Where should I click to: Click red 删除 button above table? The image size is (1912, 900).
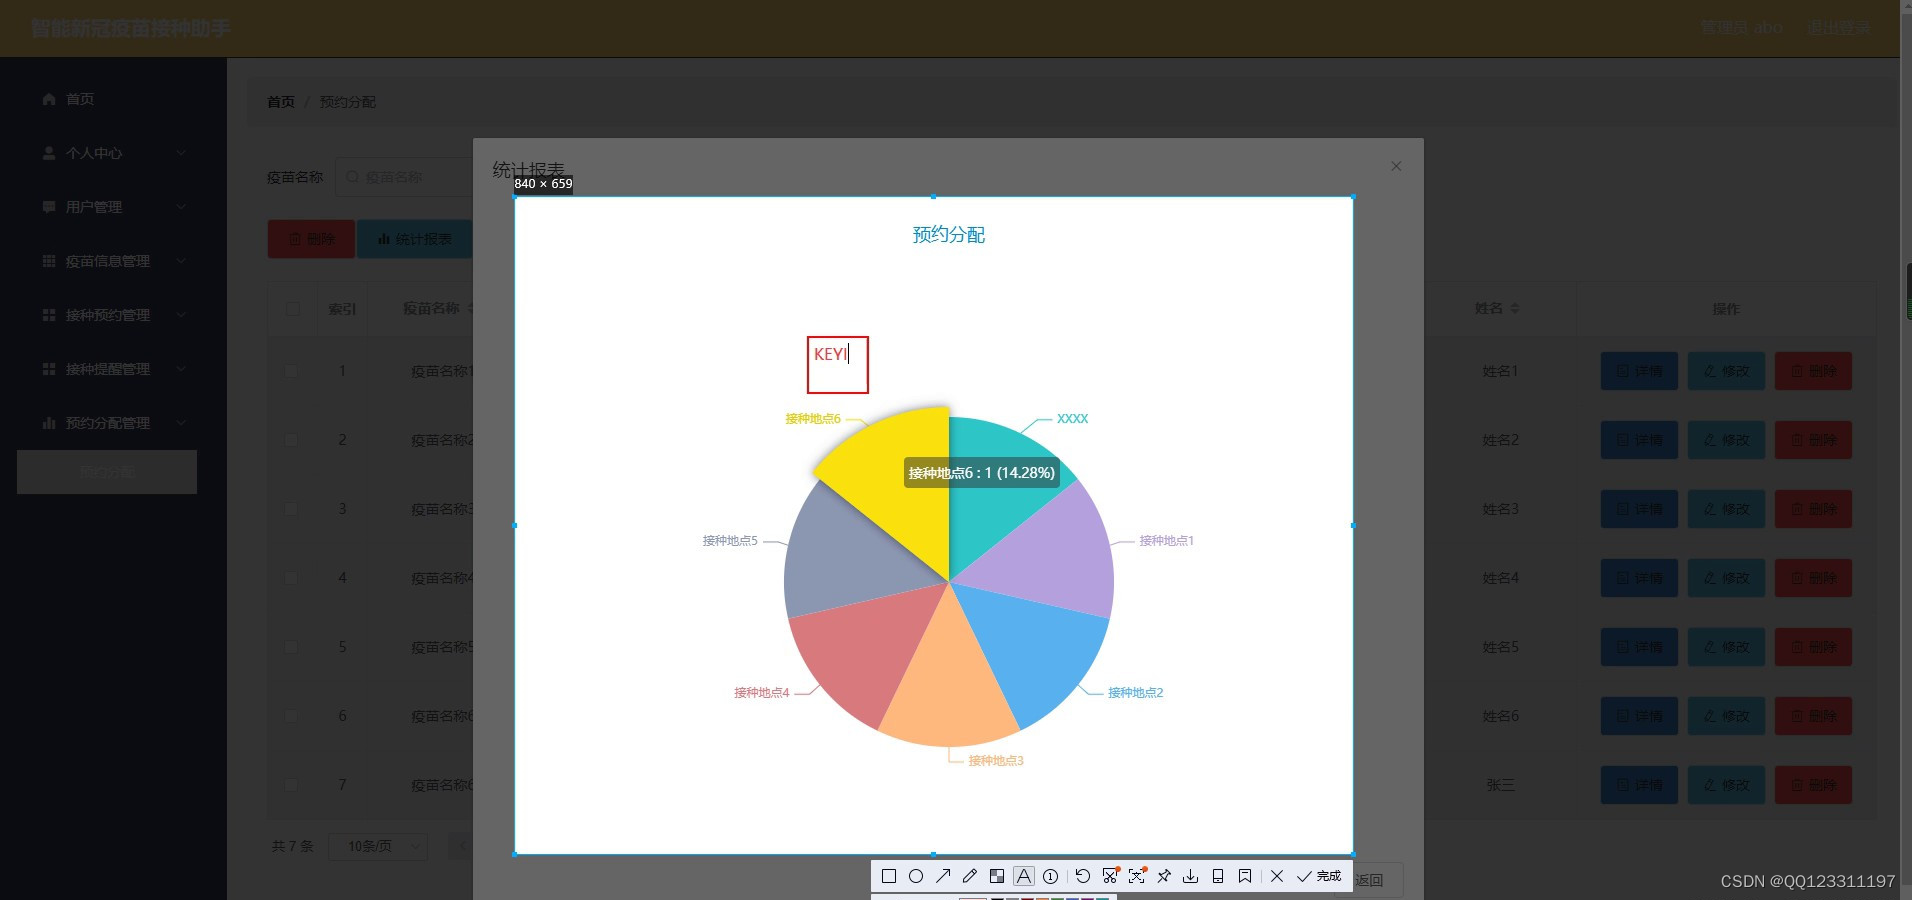[x=311, y=239]
